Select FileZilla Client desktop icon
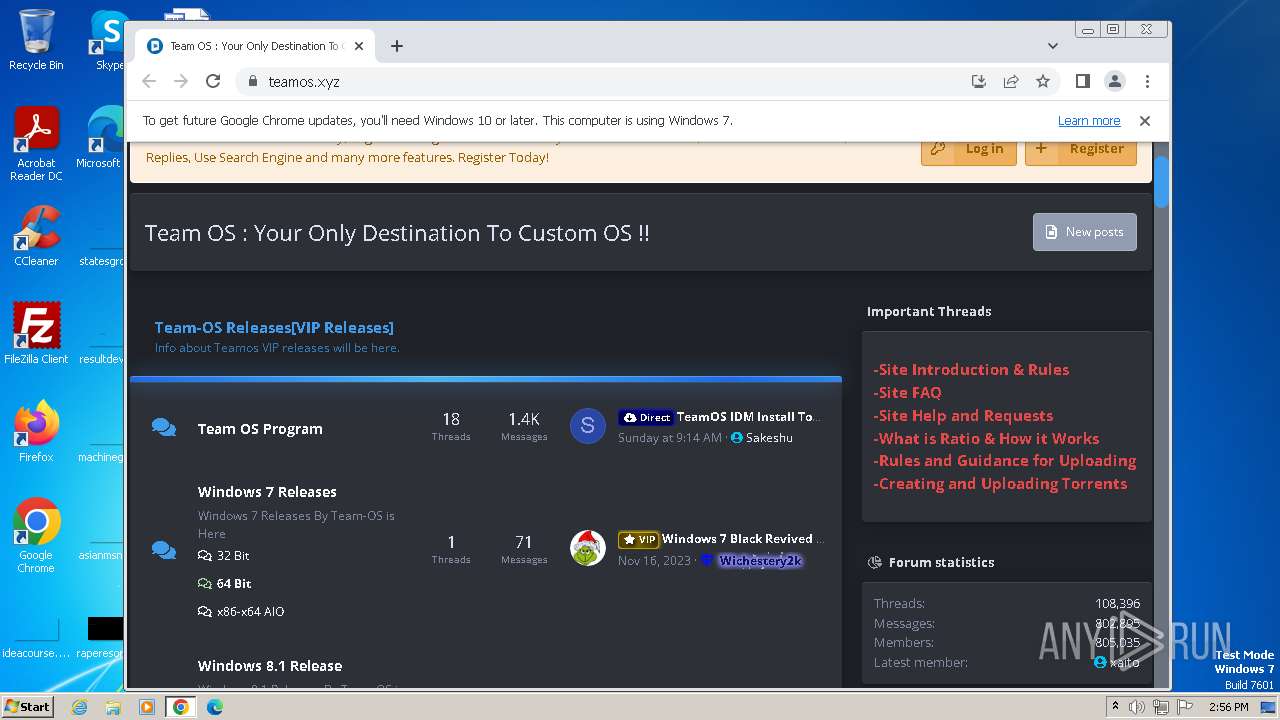The image size is (1280, 720). 36,334
